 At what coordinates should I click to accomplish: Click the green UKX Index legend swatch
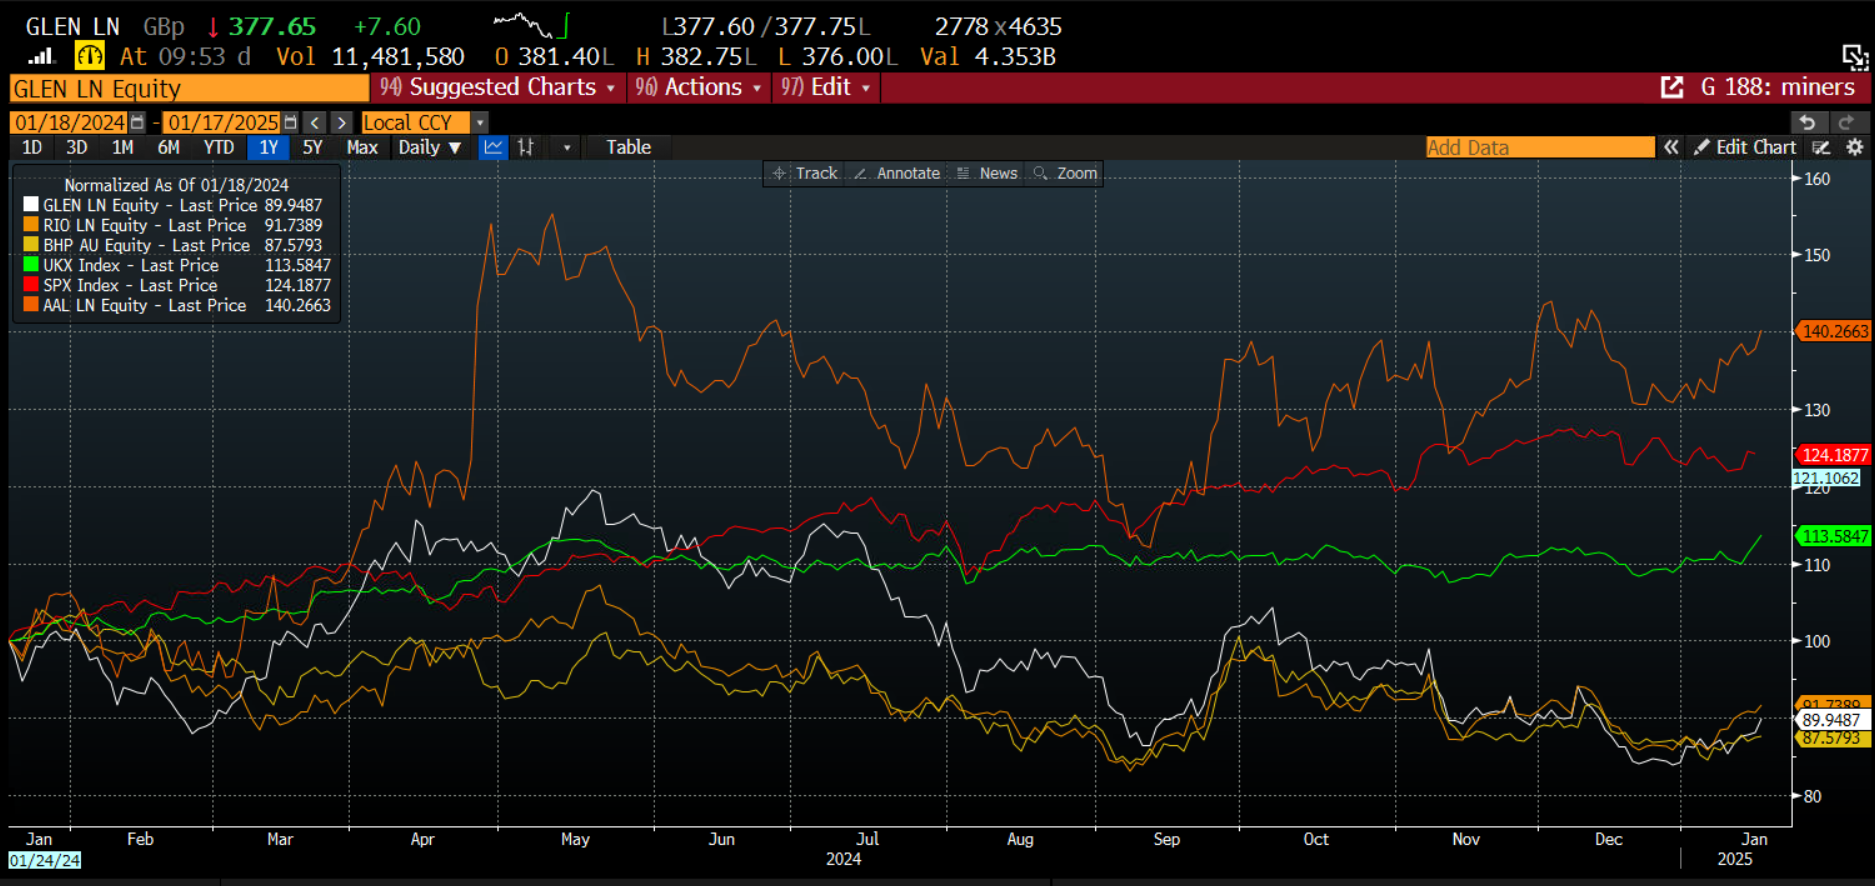31,265
